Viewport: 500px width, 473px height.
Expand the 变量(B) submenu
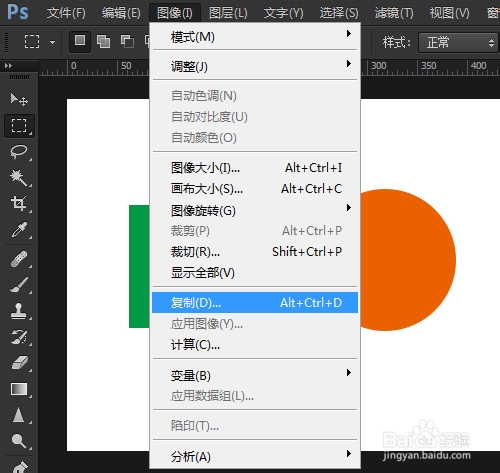(255, 375)
